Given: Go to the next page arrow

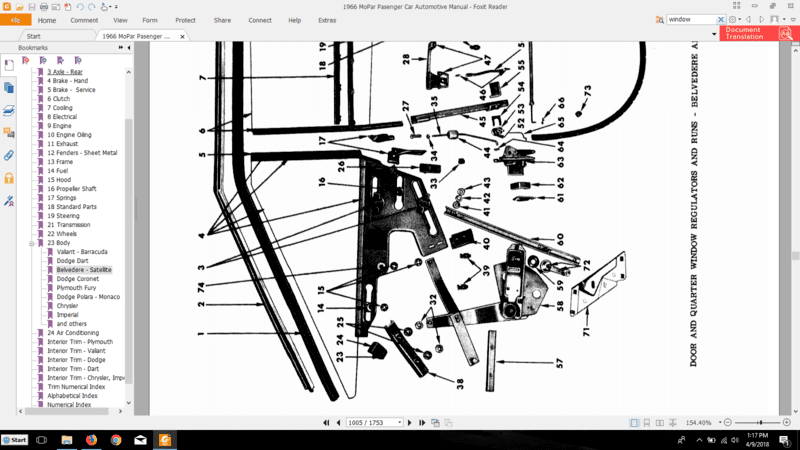Looking at the screenshot, I should (410, 423).
